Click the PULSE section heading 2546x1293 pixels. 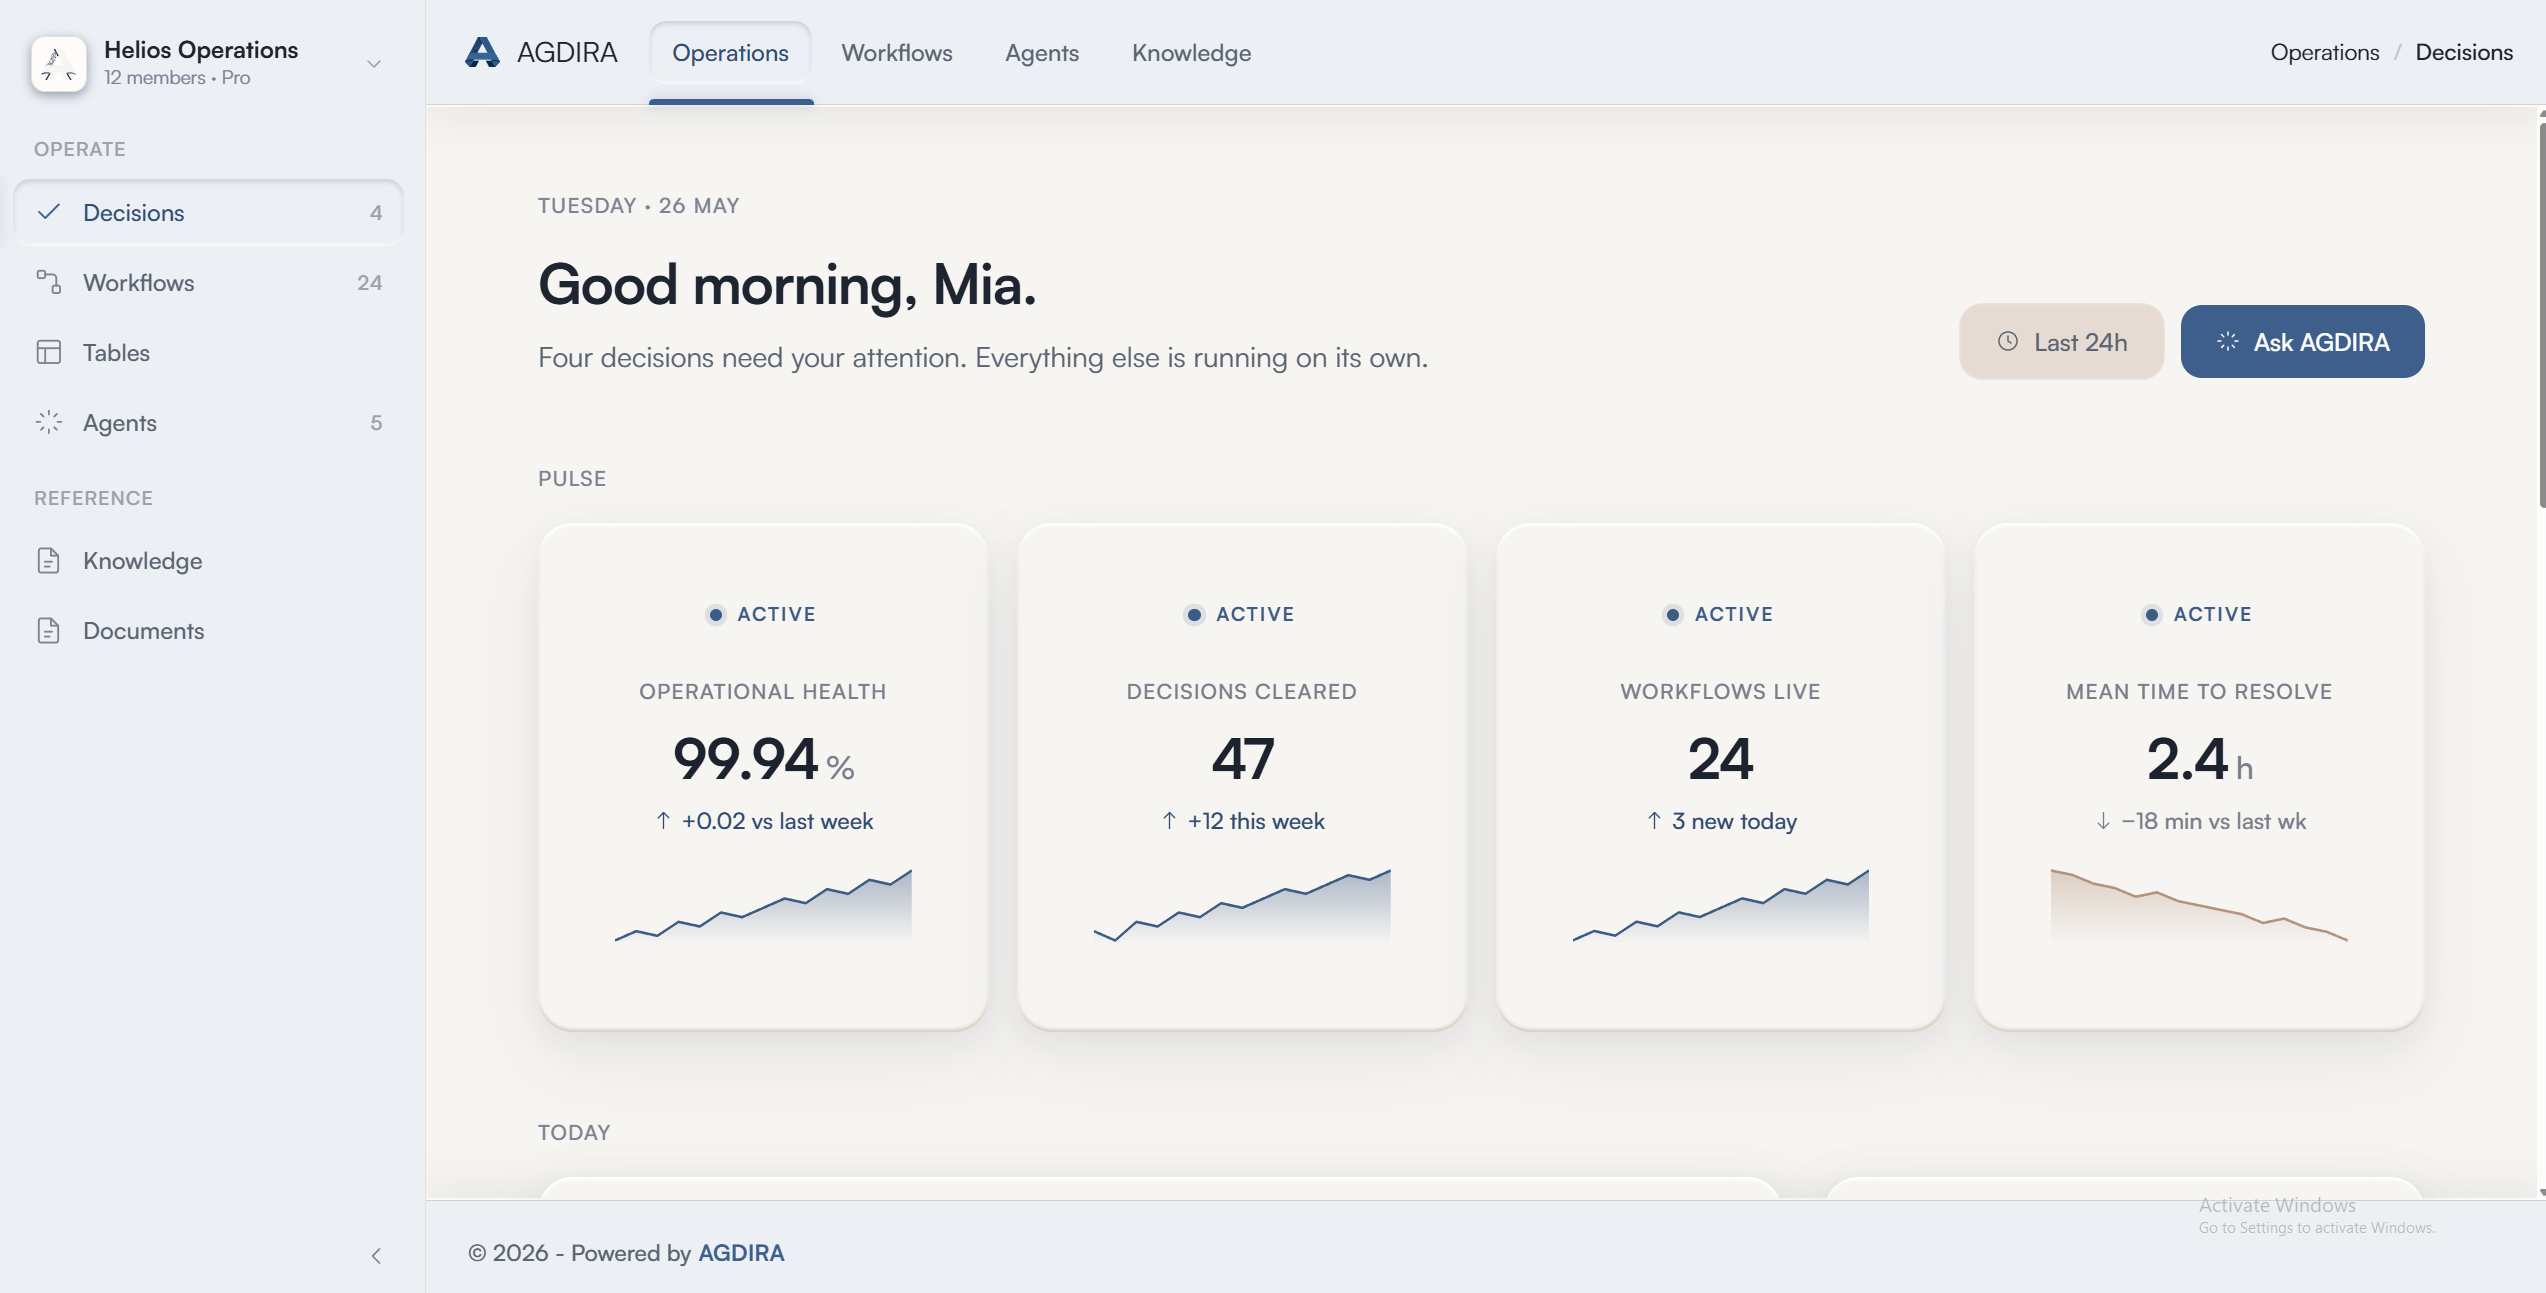click(x=572, y=478)
